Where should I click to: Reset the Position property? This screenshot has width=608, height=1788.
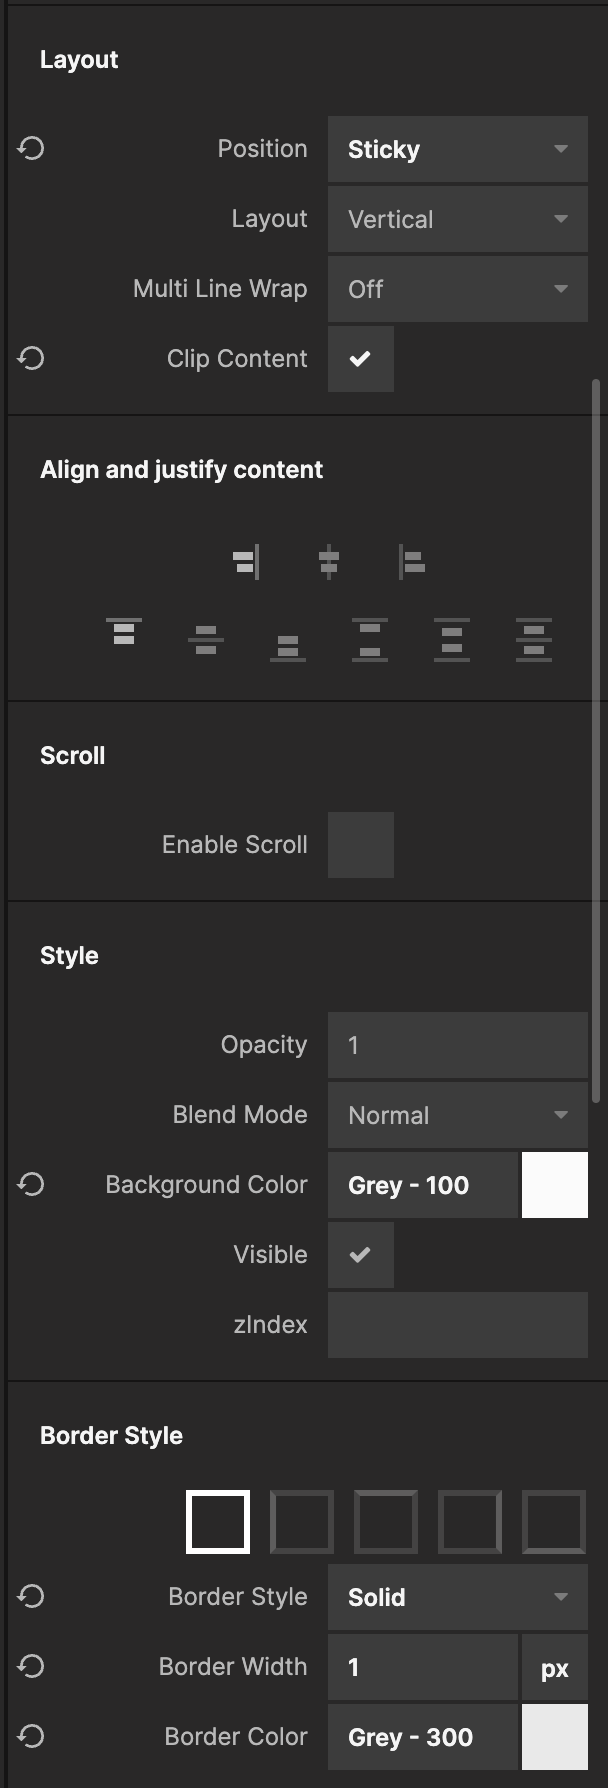click(x=31, y=149)
